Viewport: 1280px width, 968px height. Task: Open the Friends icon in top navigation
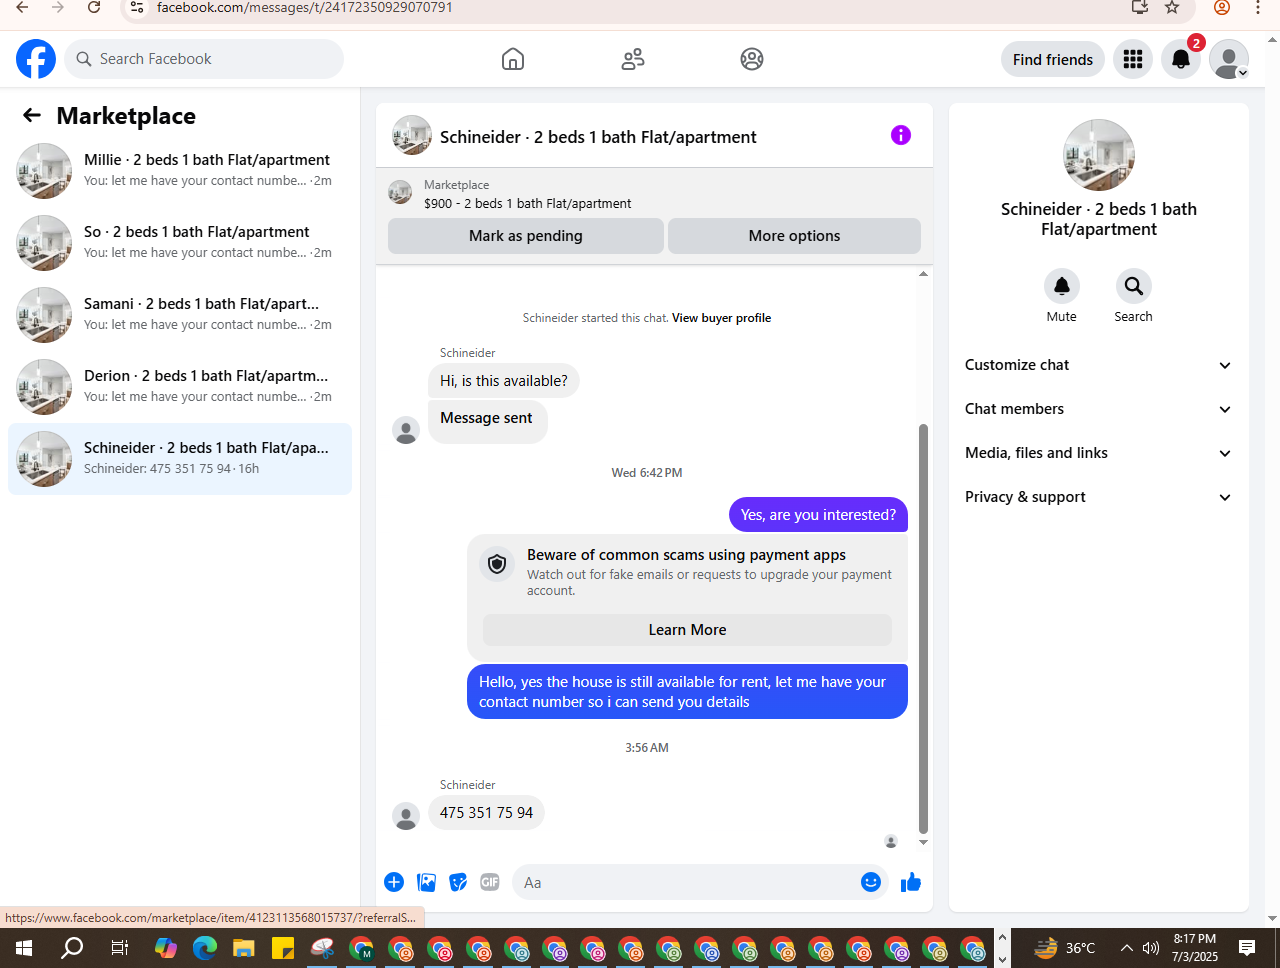click(633, 59)
